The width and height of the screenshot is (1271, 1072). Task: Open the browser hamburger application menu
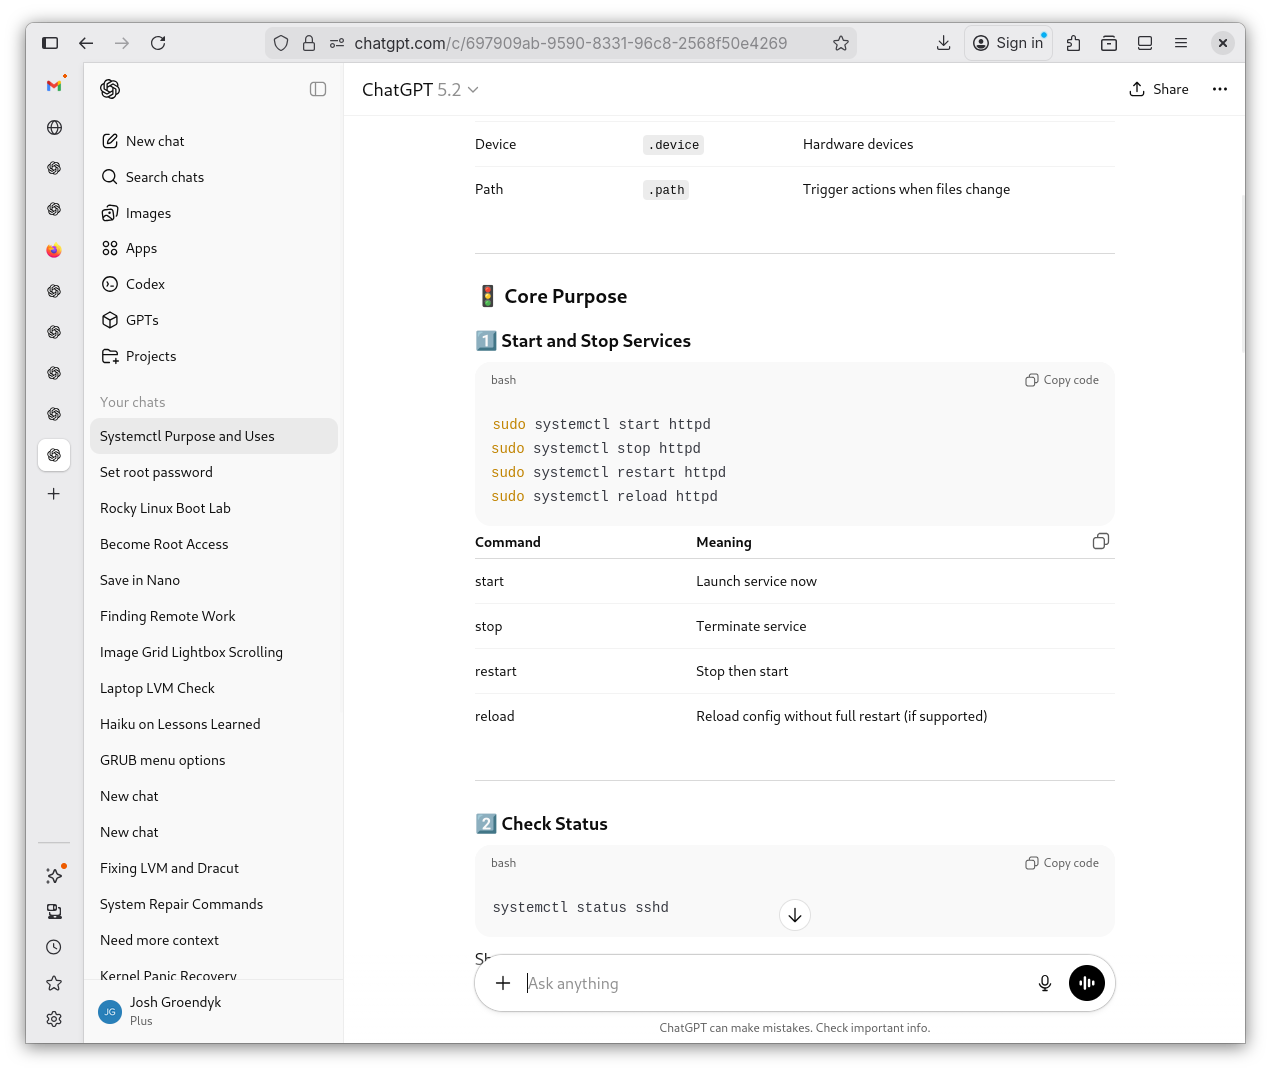pos(1180,43)
